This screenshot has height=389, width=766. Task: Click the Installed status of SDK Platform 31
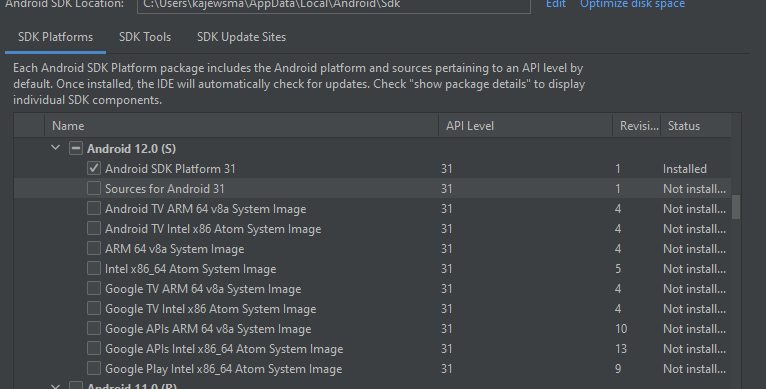point(684,169)
